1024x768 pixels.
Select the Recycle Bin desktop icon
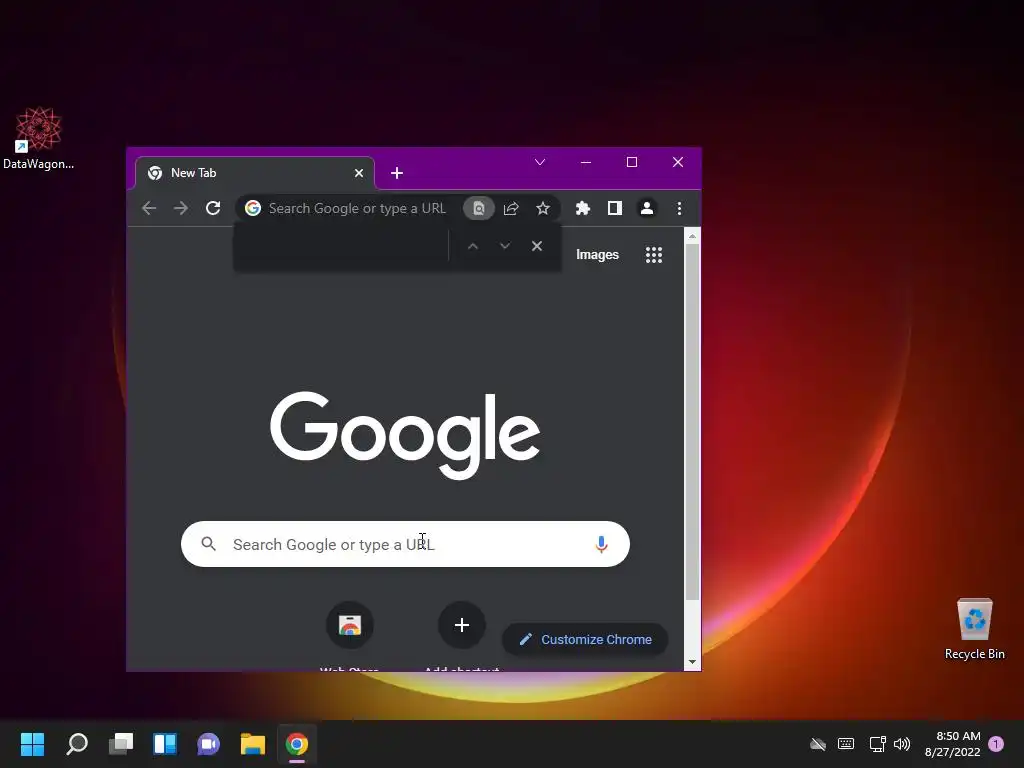(x=974, y=629)
